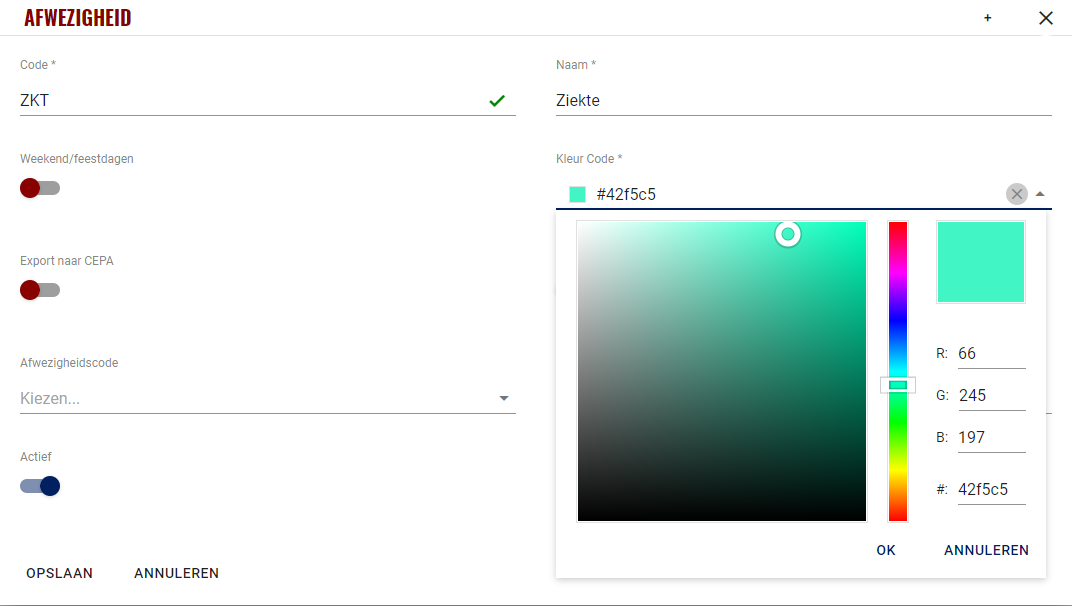Close the Afwezigheid dialog with the X
Viewport: 1072px width, 606px height.
coord(1045,18)
